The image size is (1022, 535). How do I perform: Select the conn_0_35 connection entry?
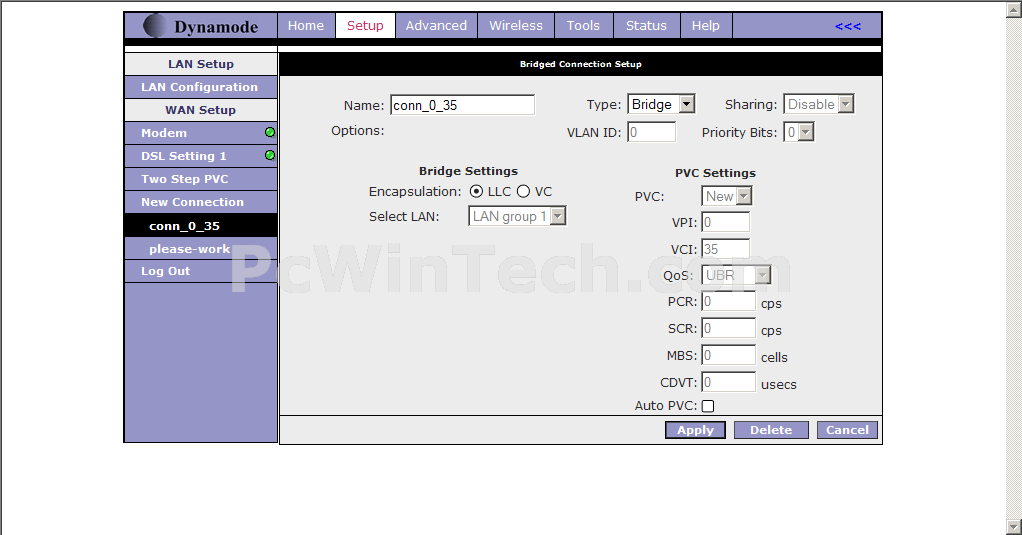[x=201, y=225]
